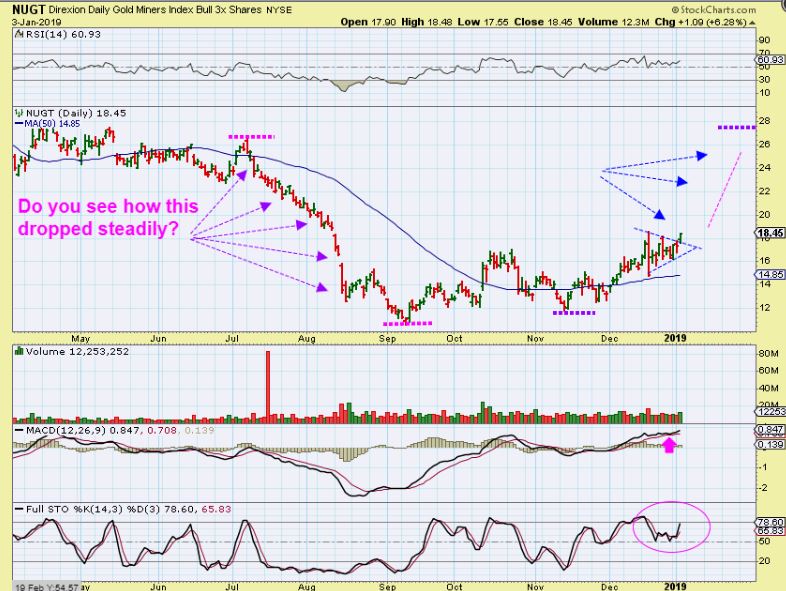Click the 10 level on the RSI axis
786x591 pixels.
coord(764,93)
